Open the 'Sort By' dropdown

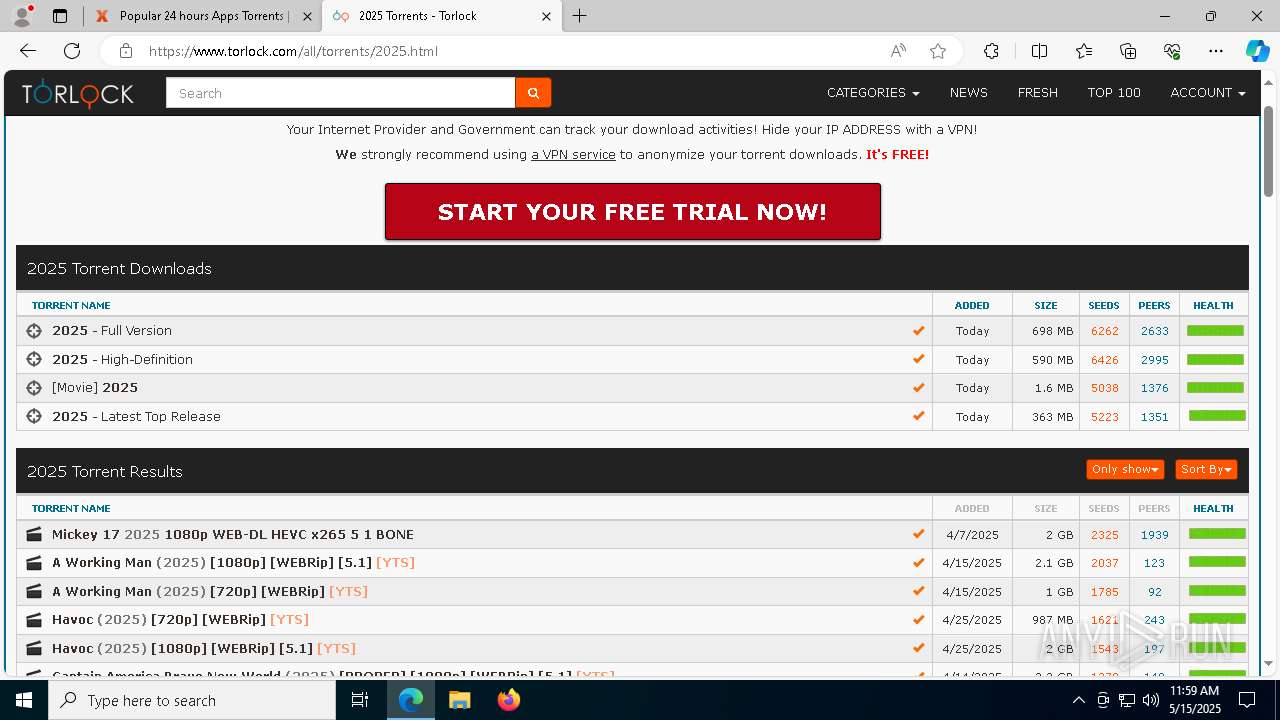click(x=1206, y=469)
